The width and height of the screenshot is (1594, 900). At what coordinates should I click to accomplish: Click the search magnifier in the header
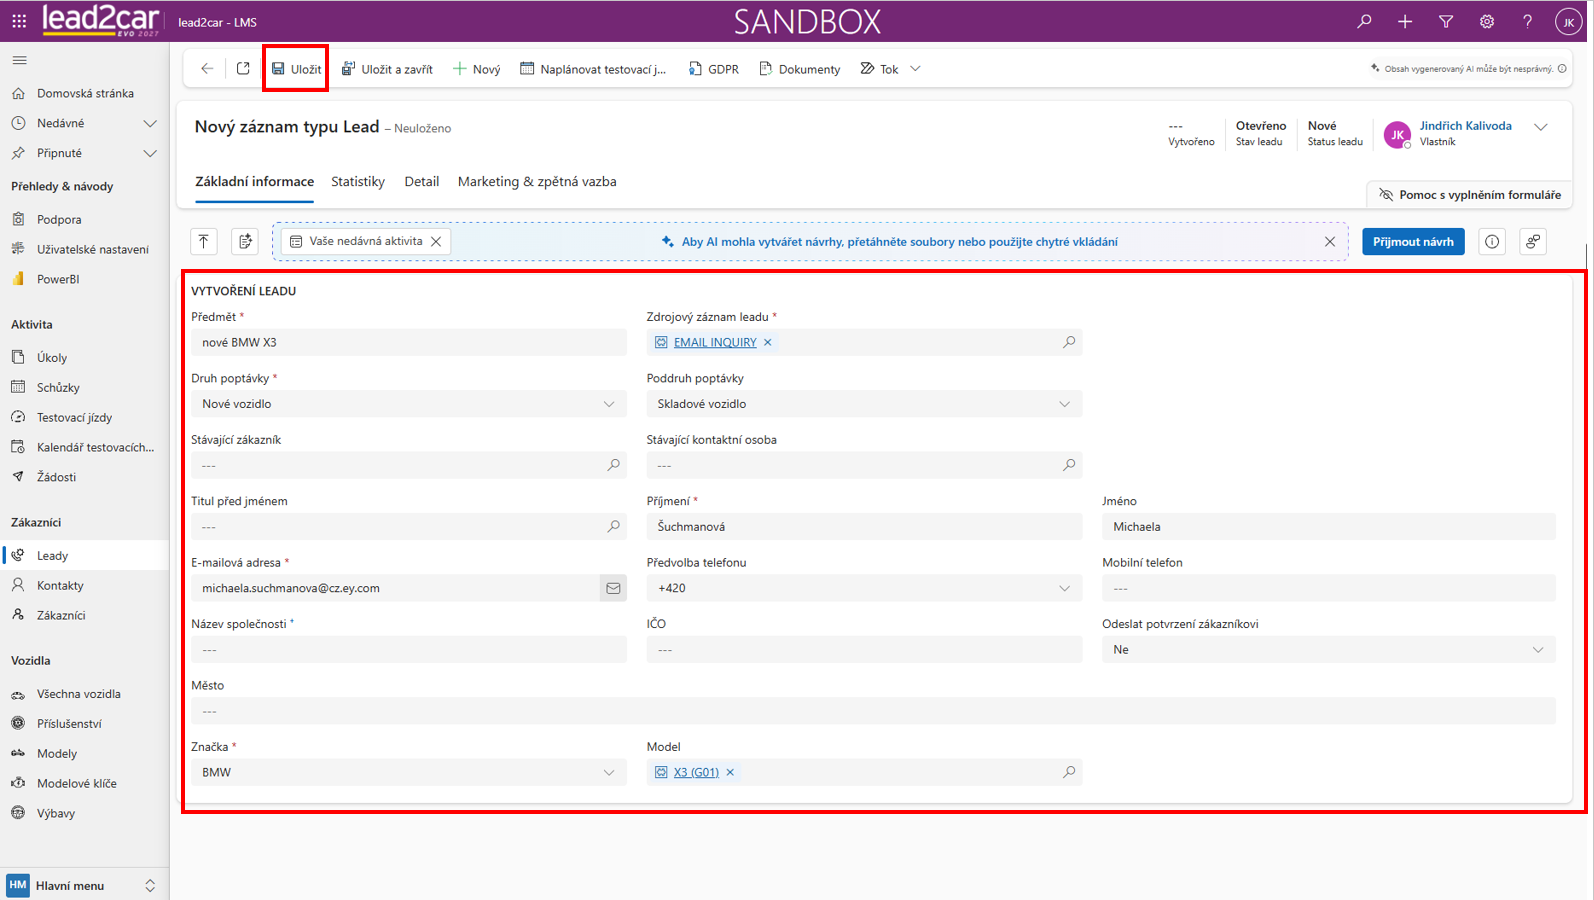click(1364, 21)
